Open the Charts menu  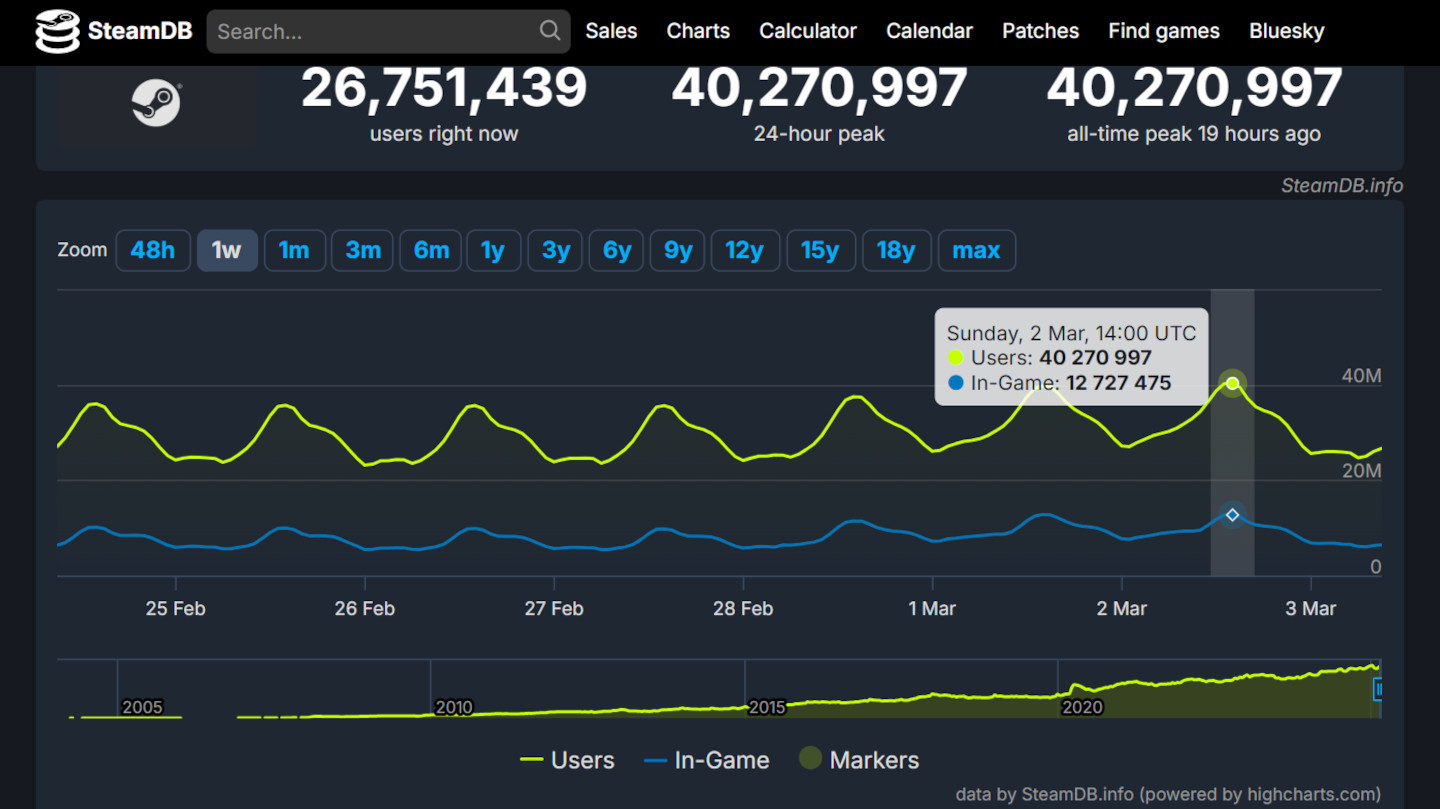698,31
